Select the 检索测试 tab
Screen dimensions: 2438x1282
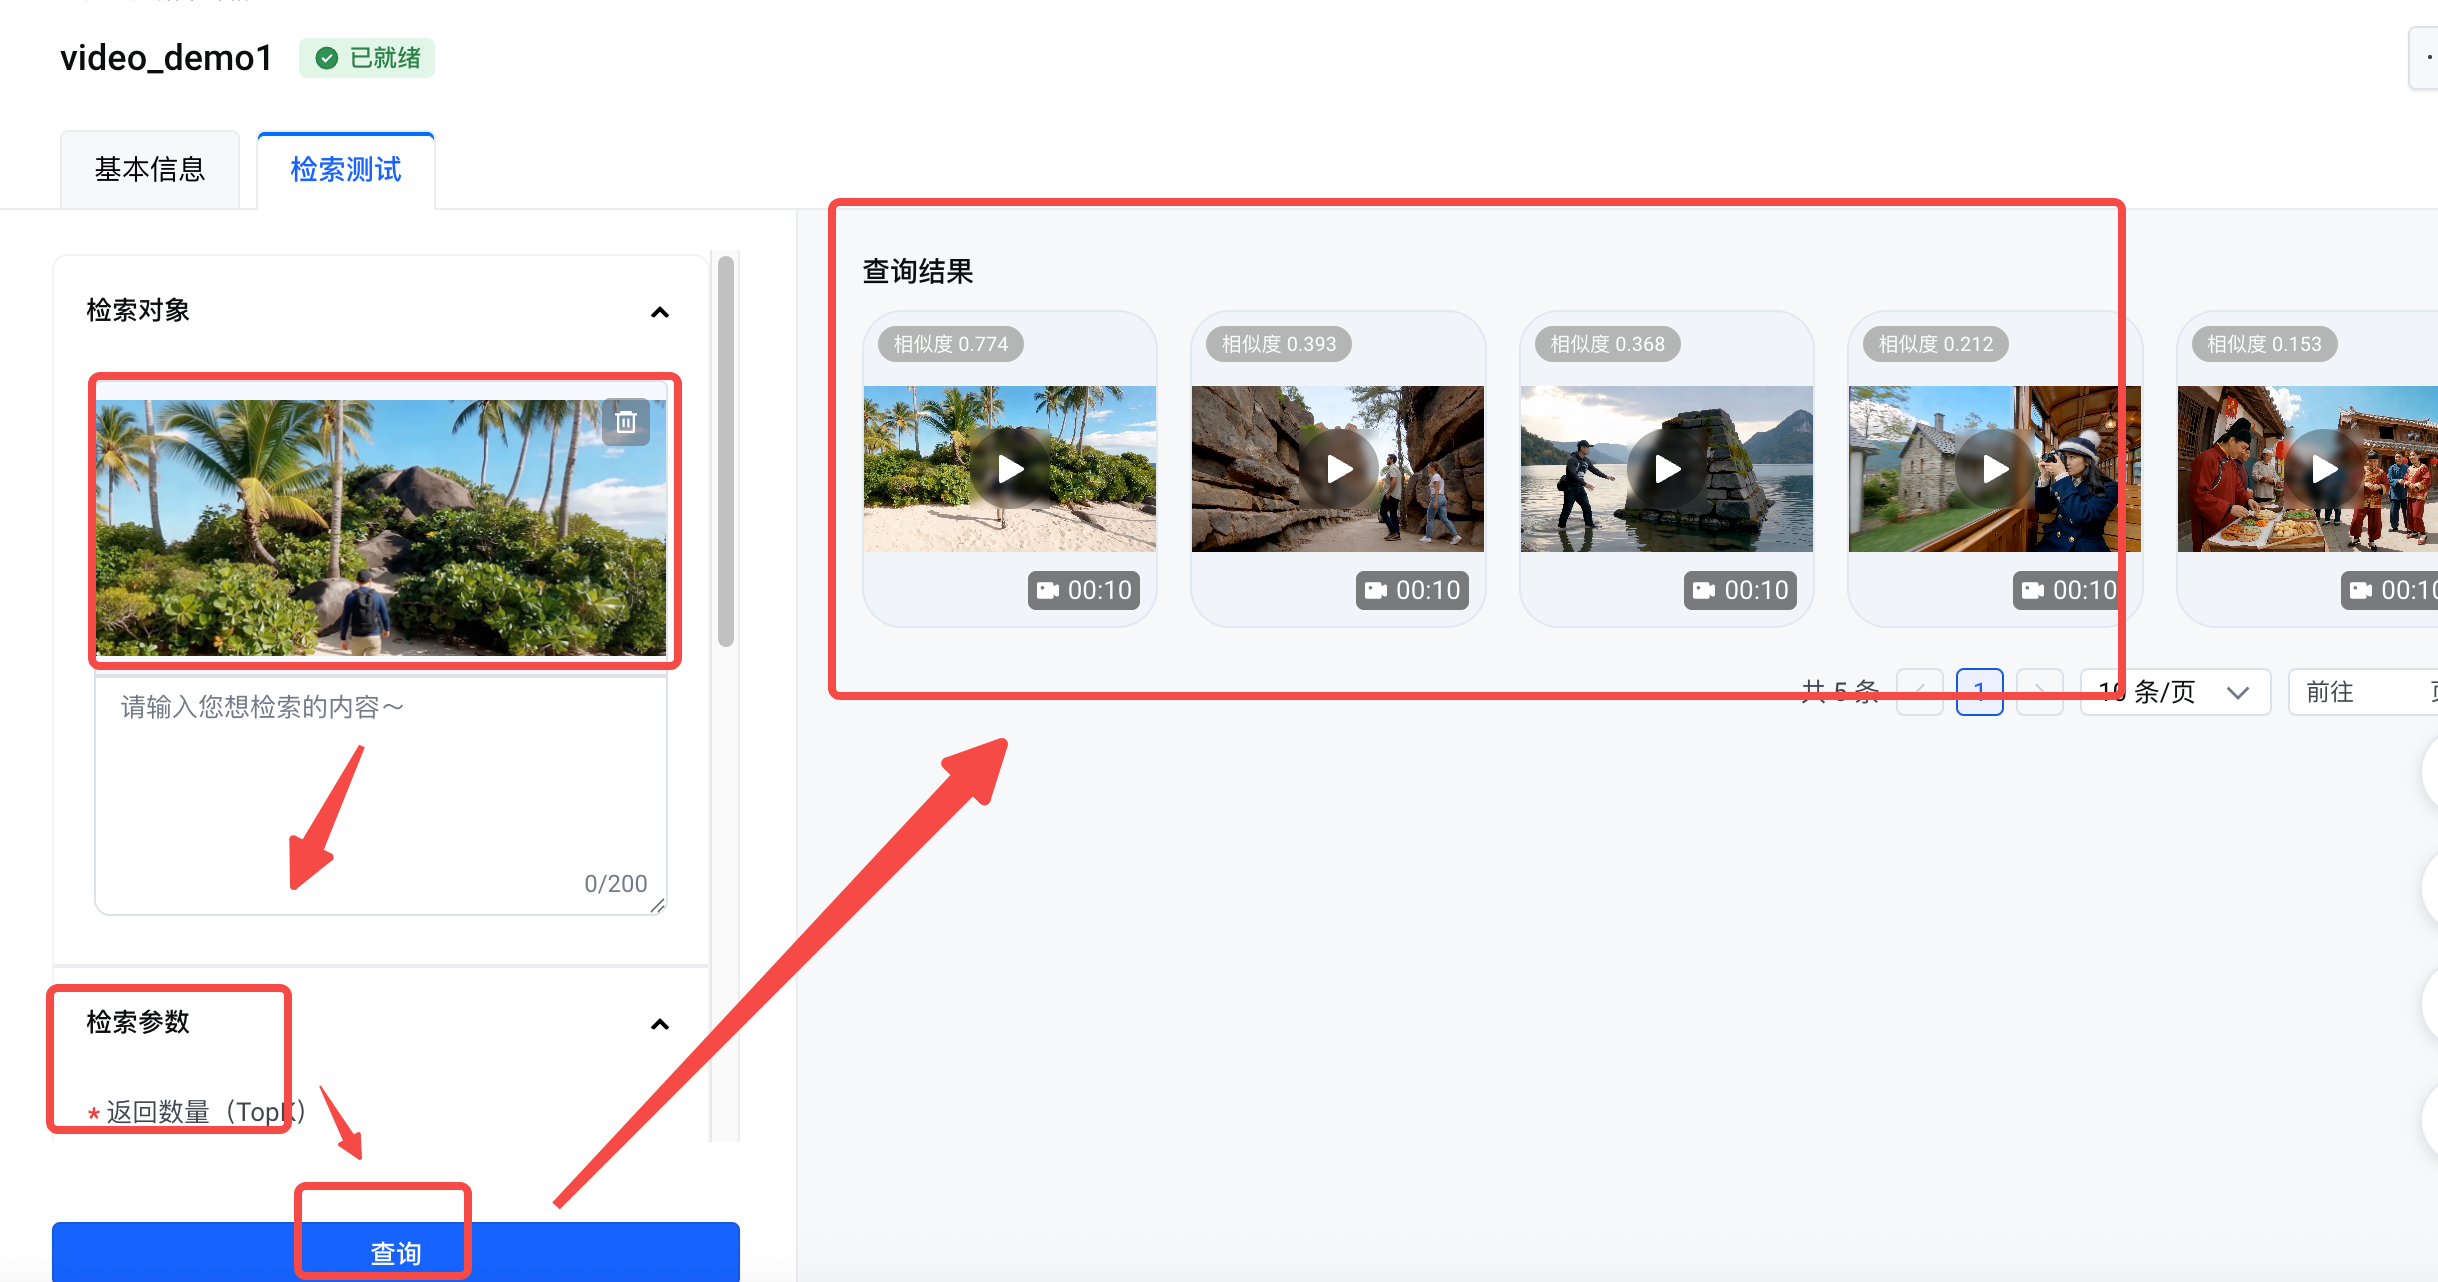pos(346,169)
